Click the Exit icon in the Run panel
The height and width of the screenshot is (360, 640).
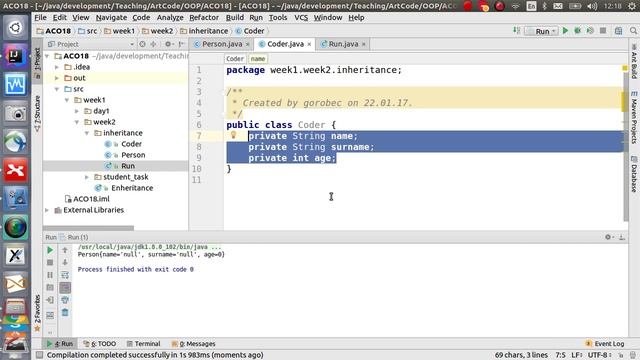(x=50, y=300)
